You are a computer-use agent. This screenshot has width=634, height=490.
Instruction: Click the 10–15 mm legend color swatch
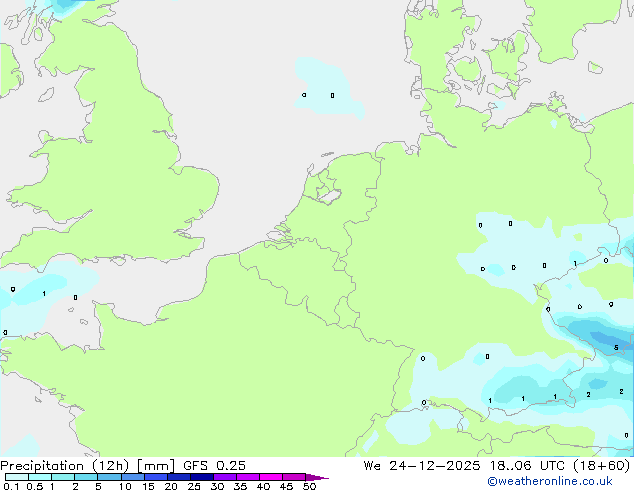tap(133, 477)
